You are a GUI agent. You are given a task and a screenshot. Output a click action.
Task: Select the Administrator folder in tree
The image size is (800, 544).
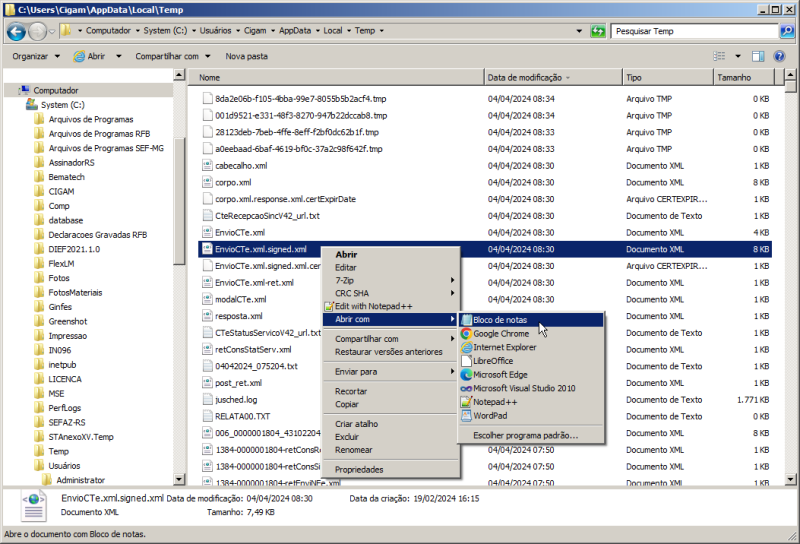(x=80, y=480)
